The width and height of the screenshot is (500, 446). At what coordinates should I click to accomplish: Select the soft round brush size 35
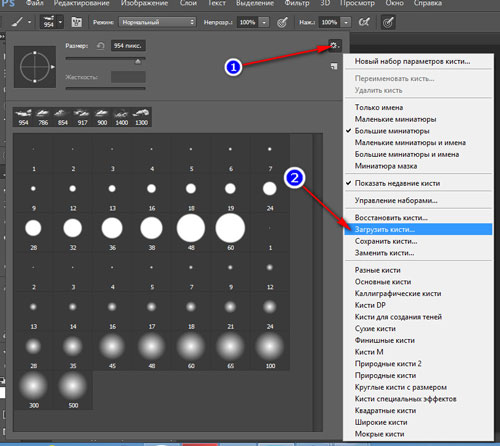click(x=73, y=351)
